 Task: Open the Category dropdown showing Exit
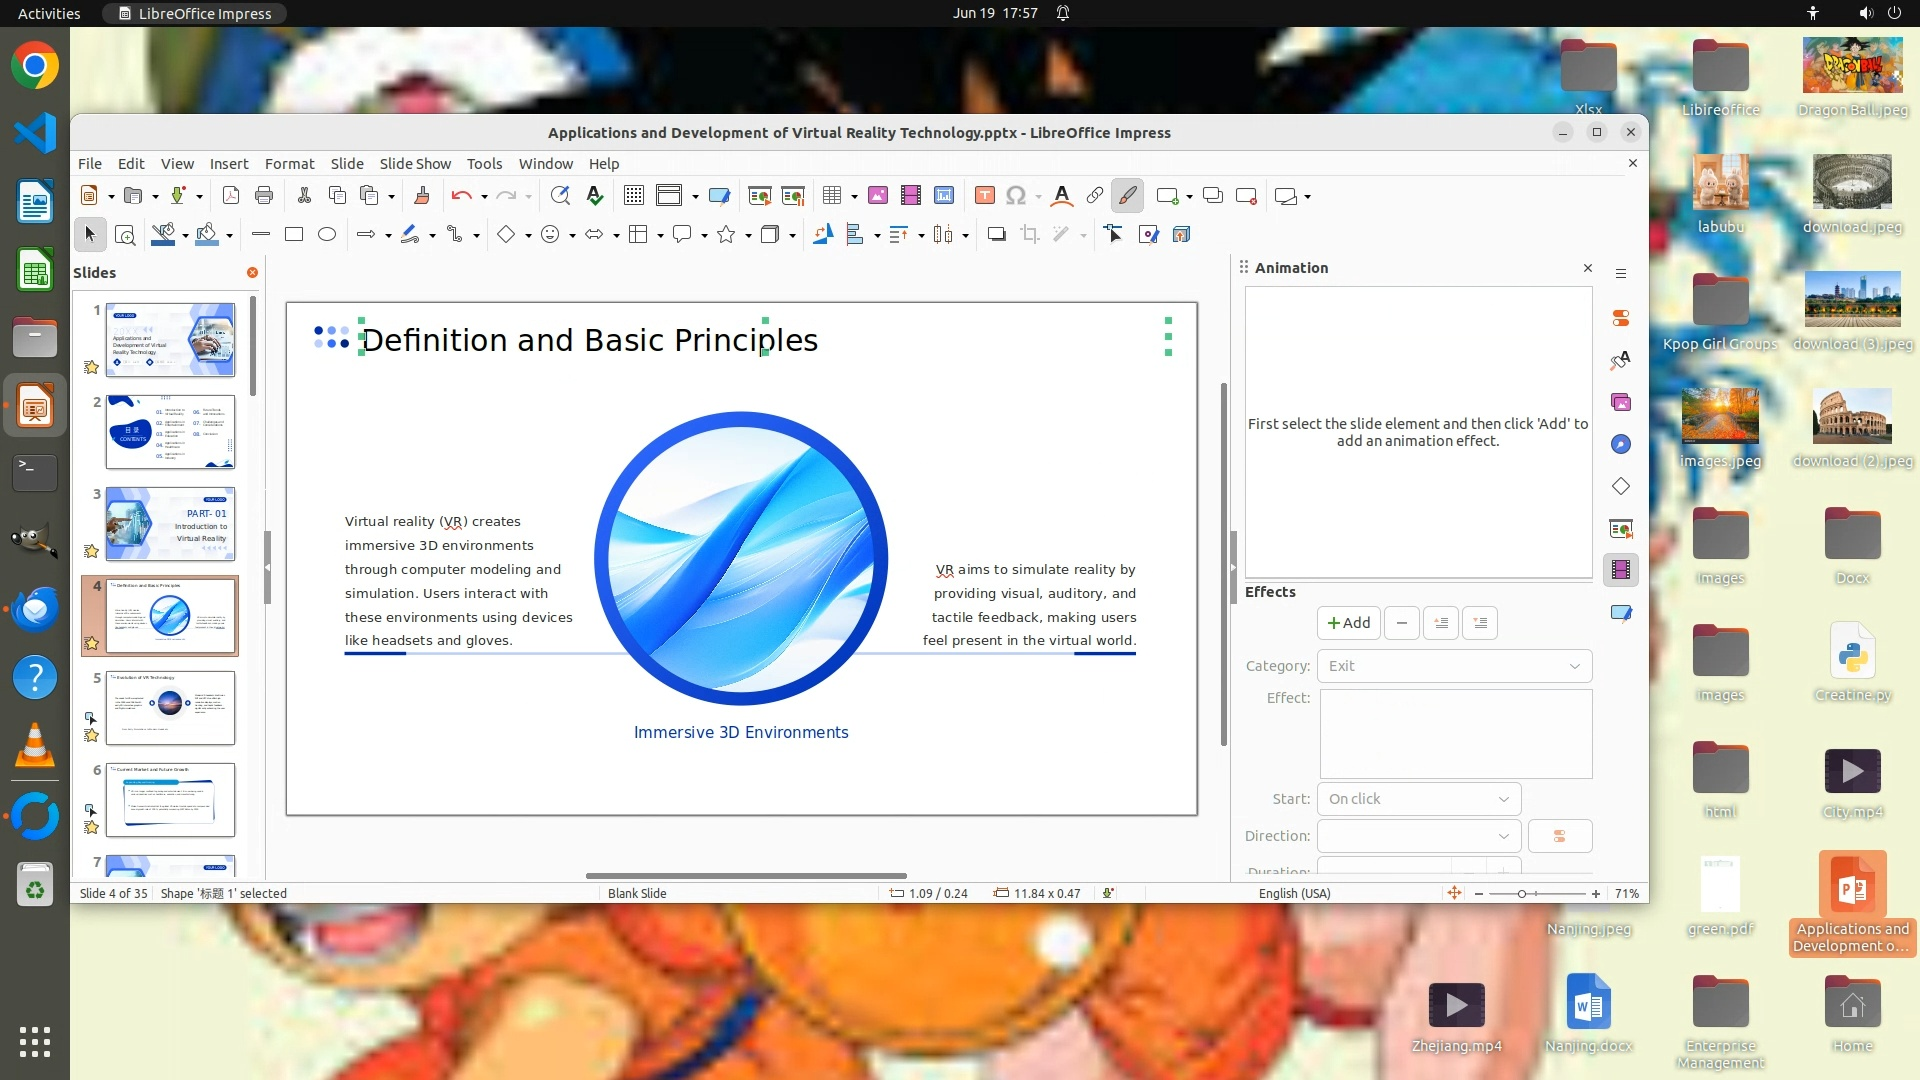click(1454, 666)
